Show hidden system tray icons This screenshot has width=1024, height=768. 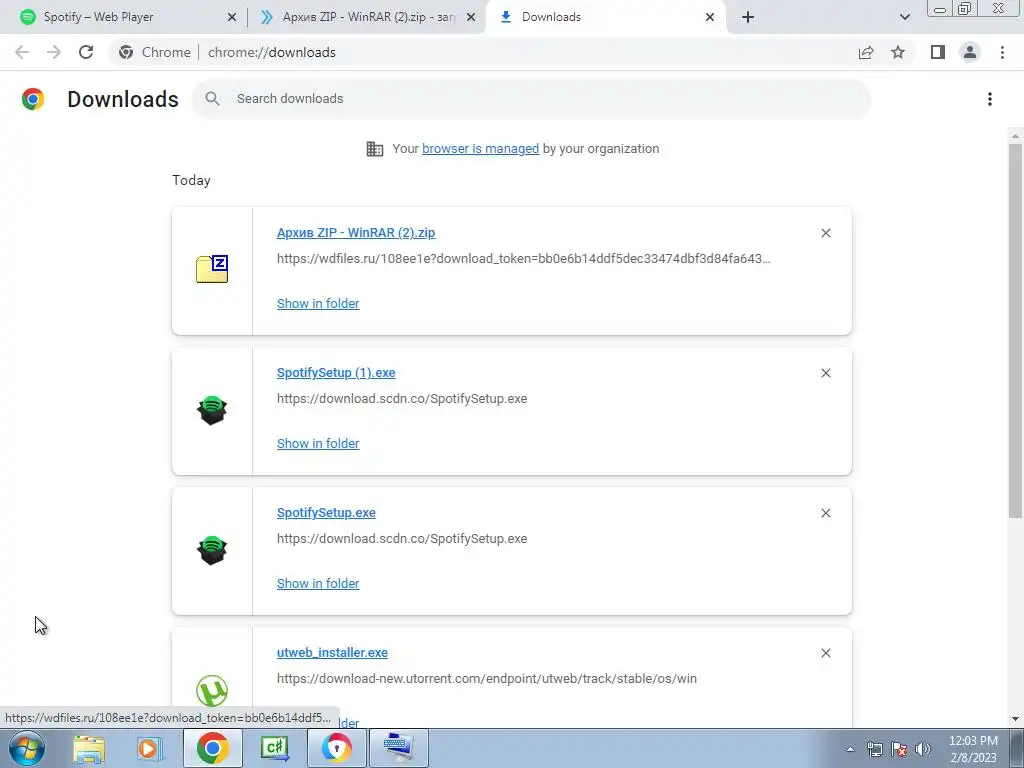click(850, 750)
